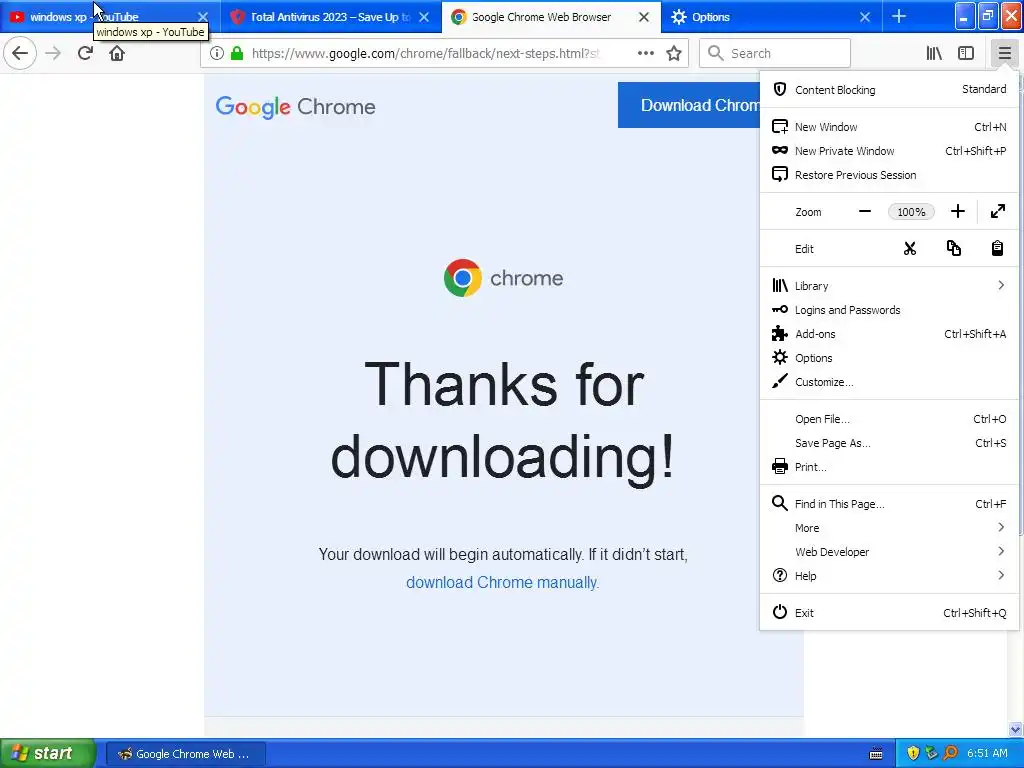Exit Firefox via Exit entry
Viewport: 1024px width, 768px height.
(888, 613)
